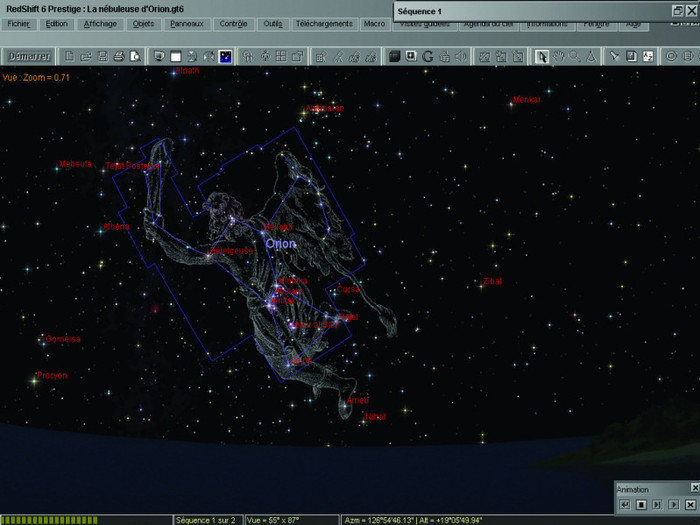700x525 pixels.
Task: Click the large G icon in the toolbar
Action: click(428, 57)
